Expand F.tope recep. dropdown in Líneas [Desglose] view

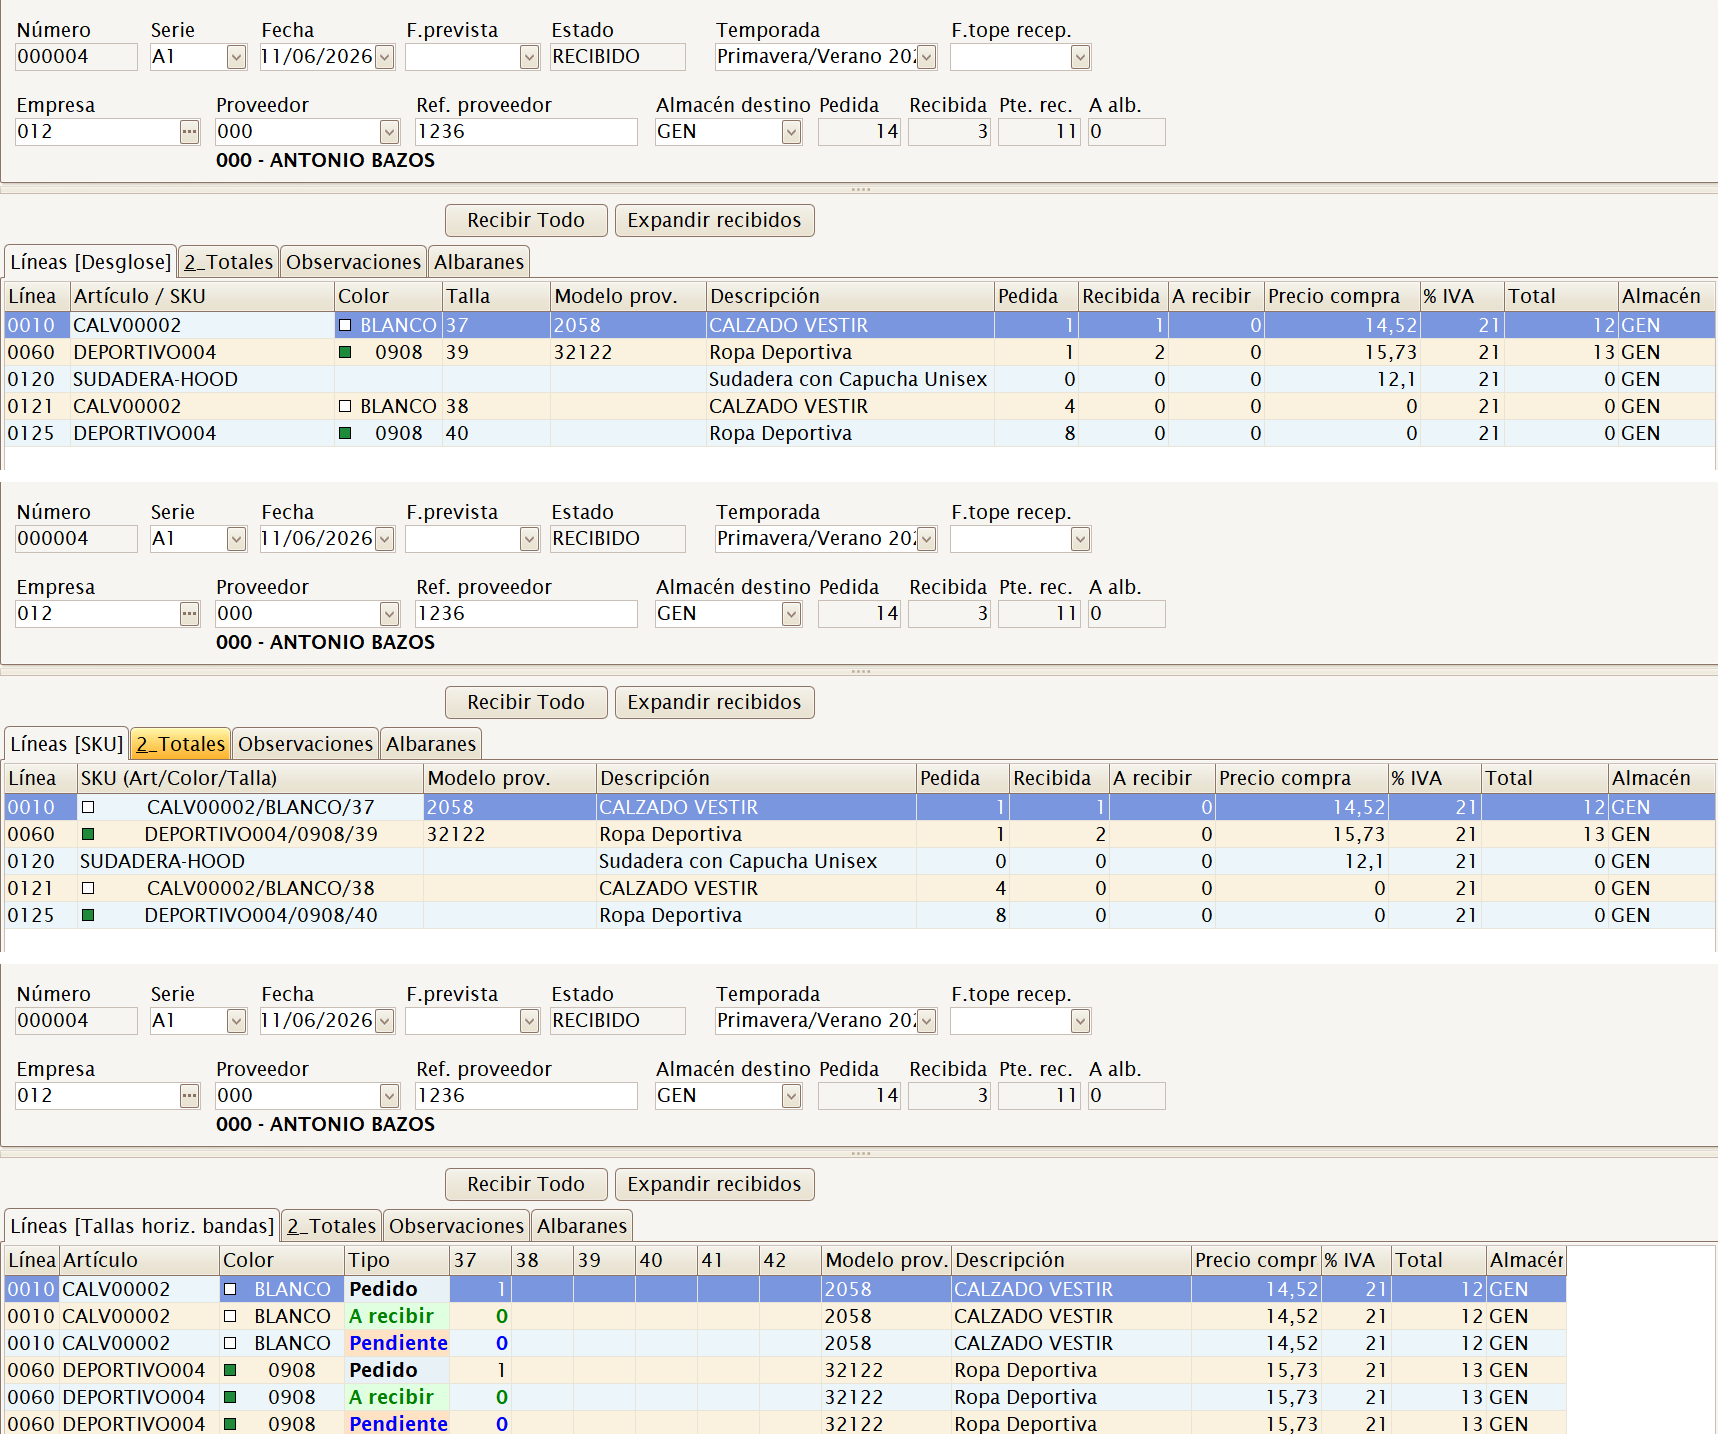pyautogui.click(x=1080, y=57)
